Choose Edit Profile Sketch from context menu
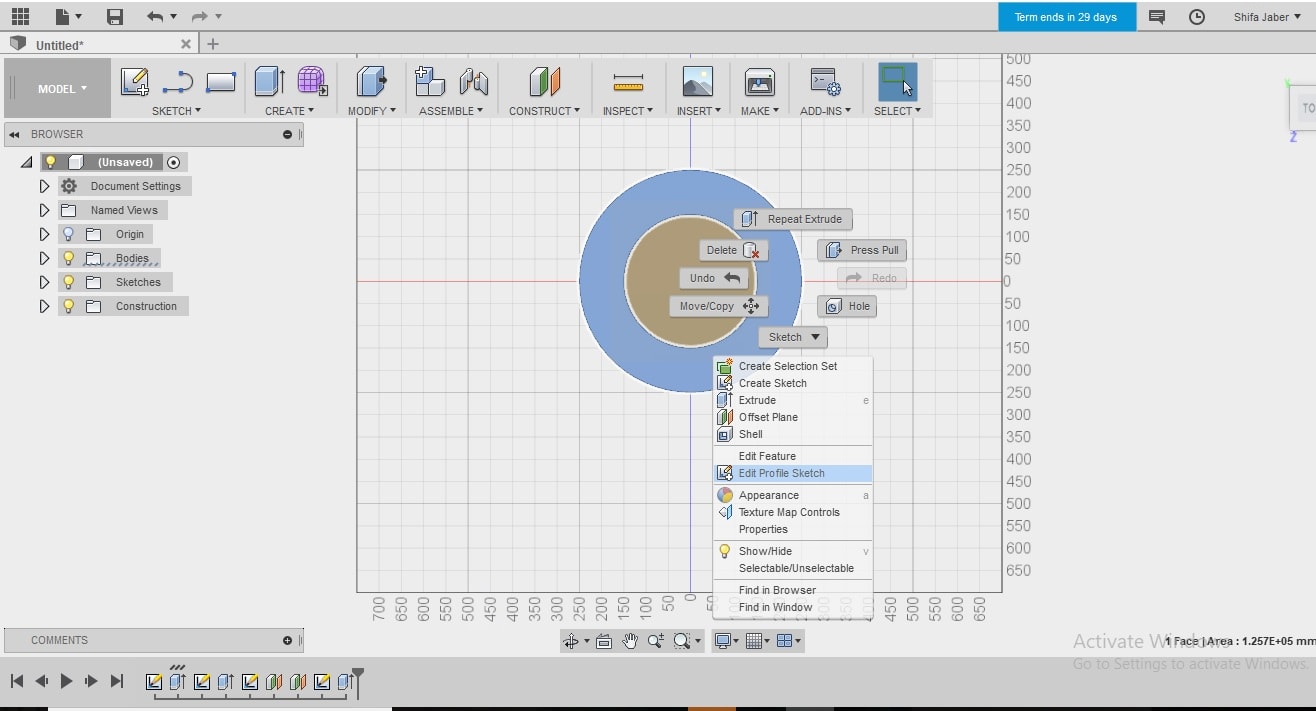 coord(792,473)
